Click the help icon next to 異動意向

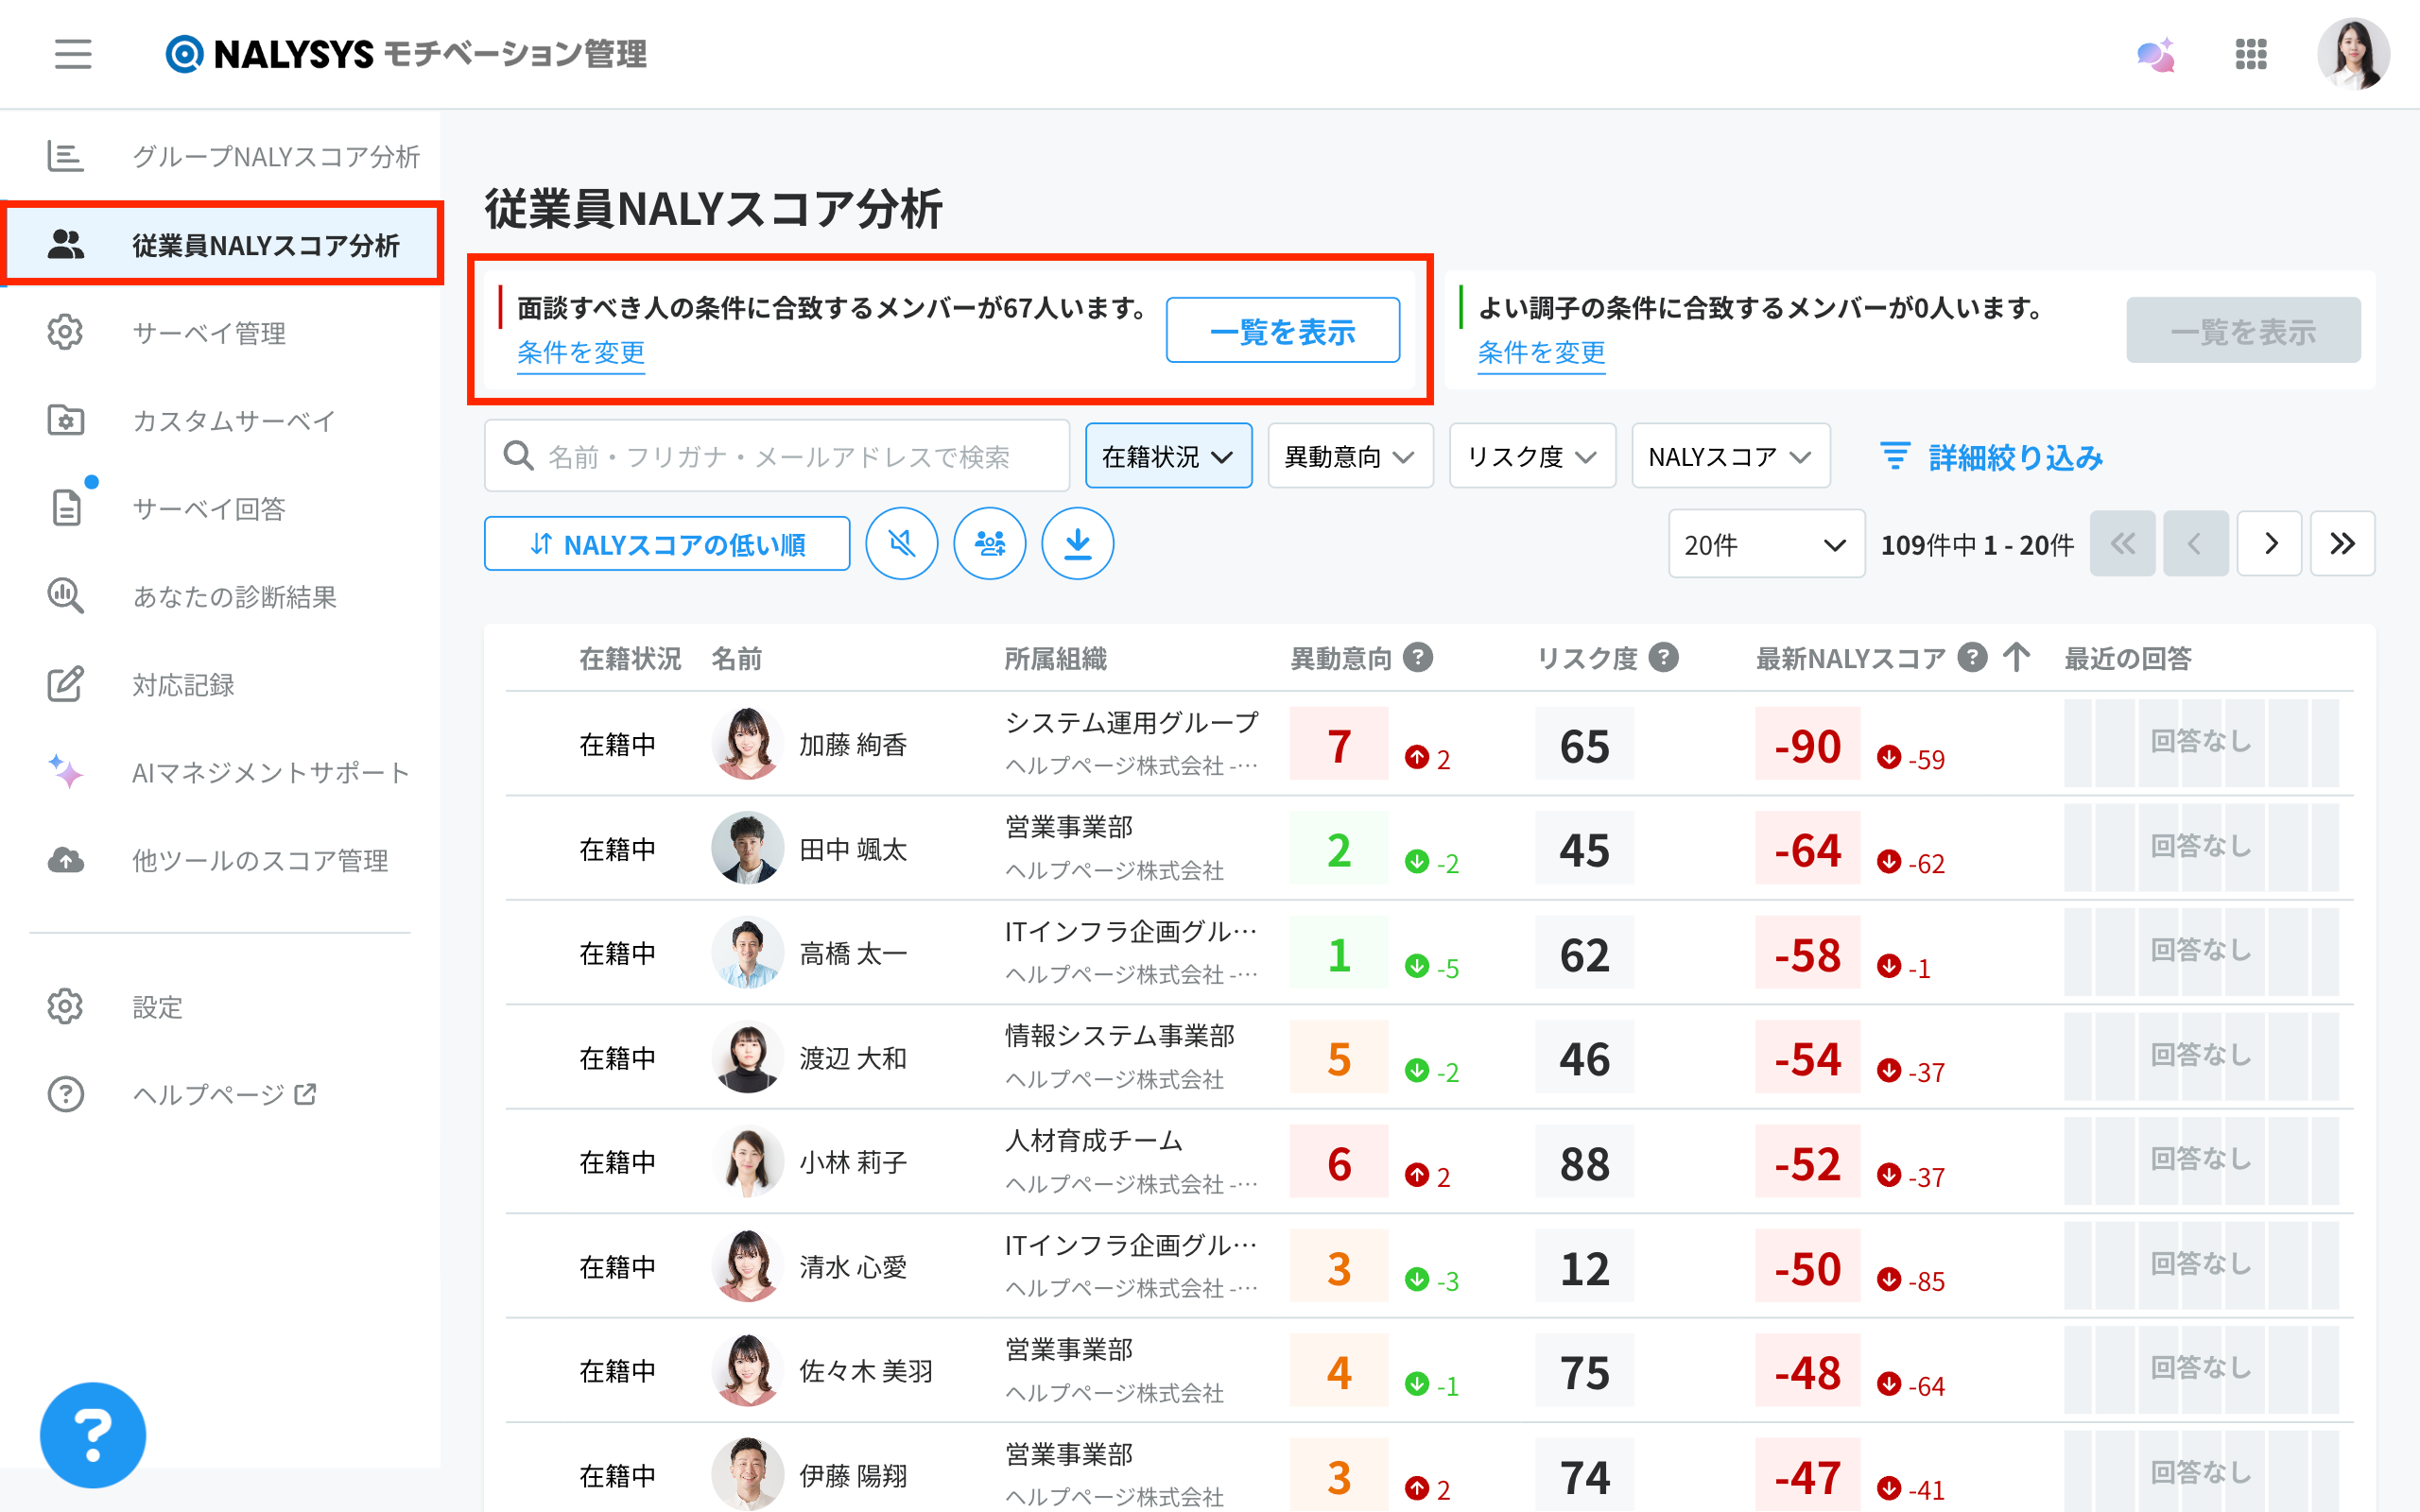[1417, 658]
